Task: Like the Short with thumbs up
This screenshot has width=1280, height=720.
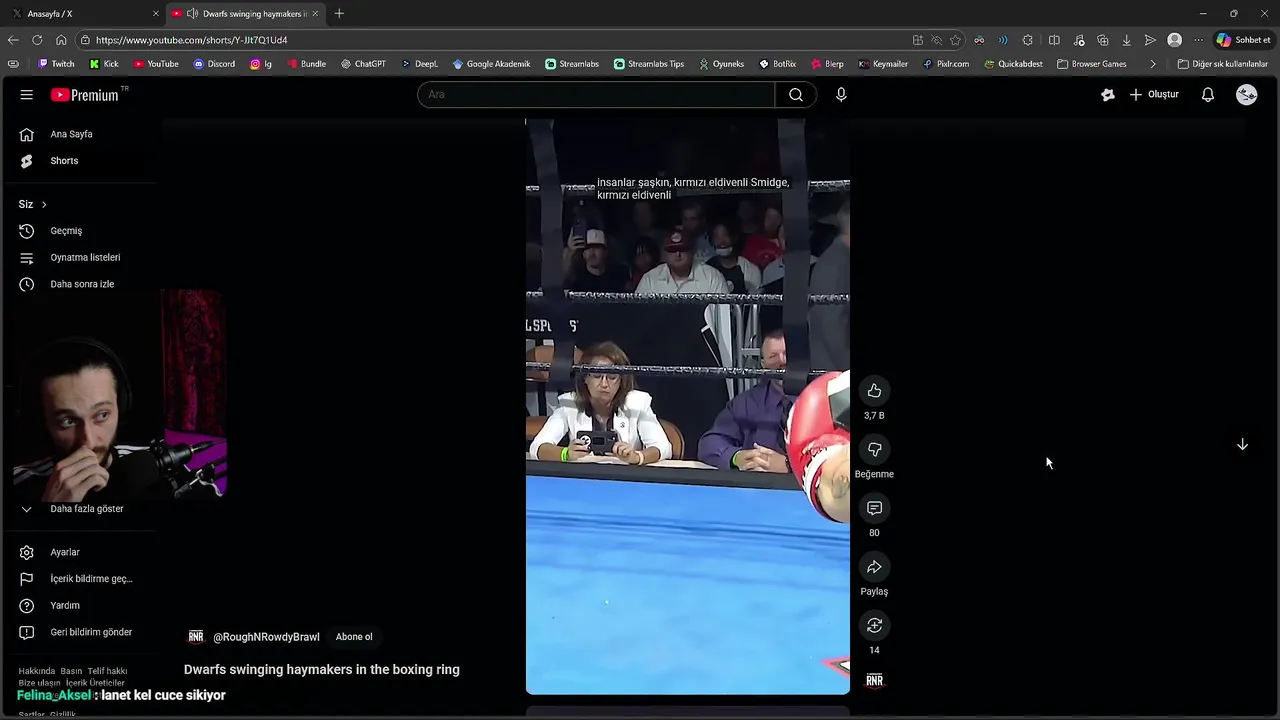Action: (x=874, y=391)
